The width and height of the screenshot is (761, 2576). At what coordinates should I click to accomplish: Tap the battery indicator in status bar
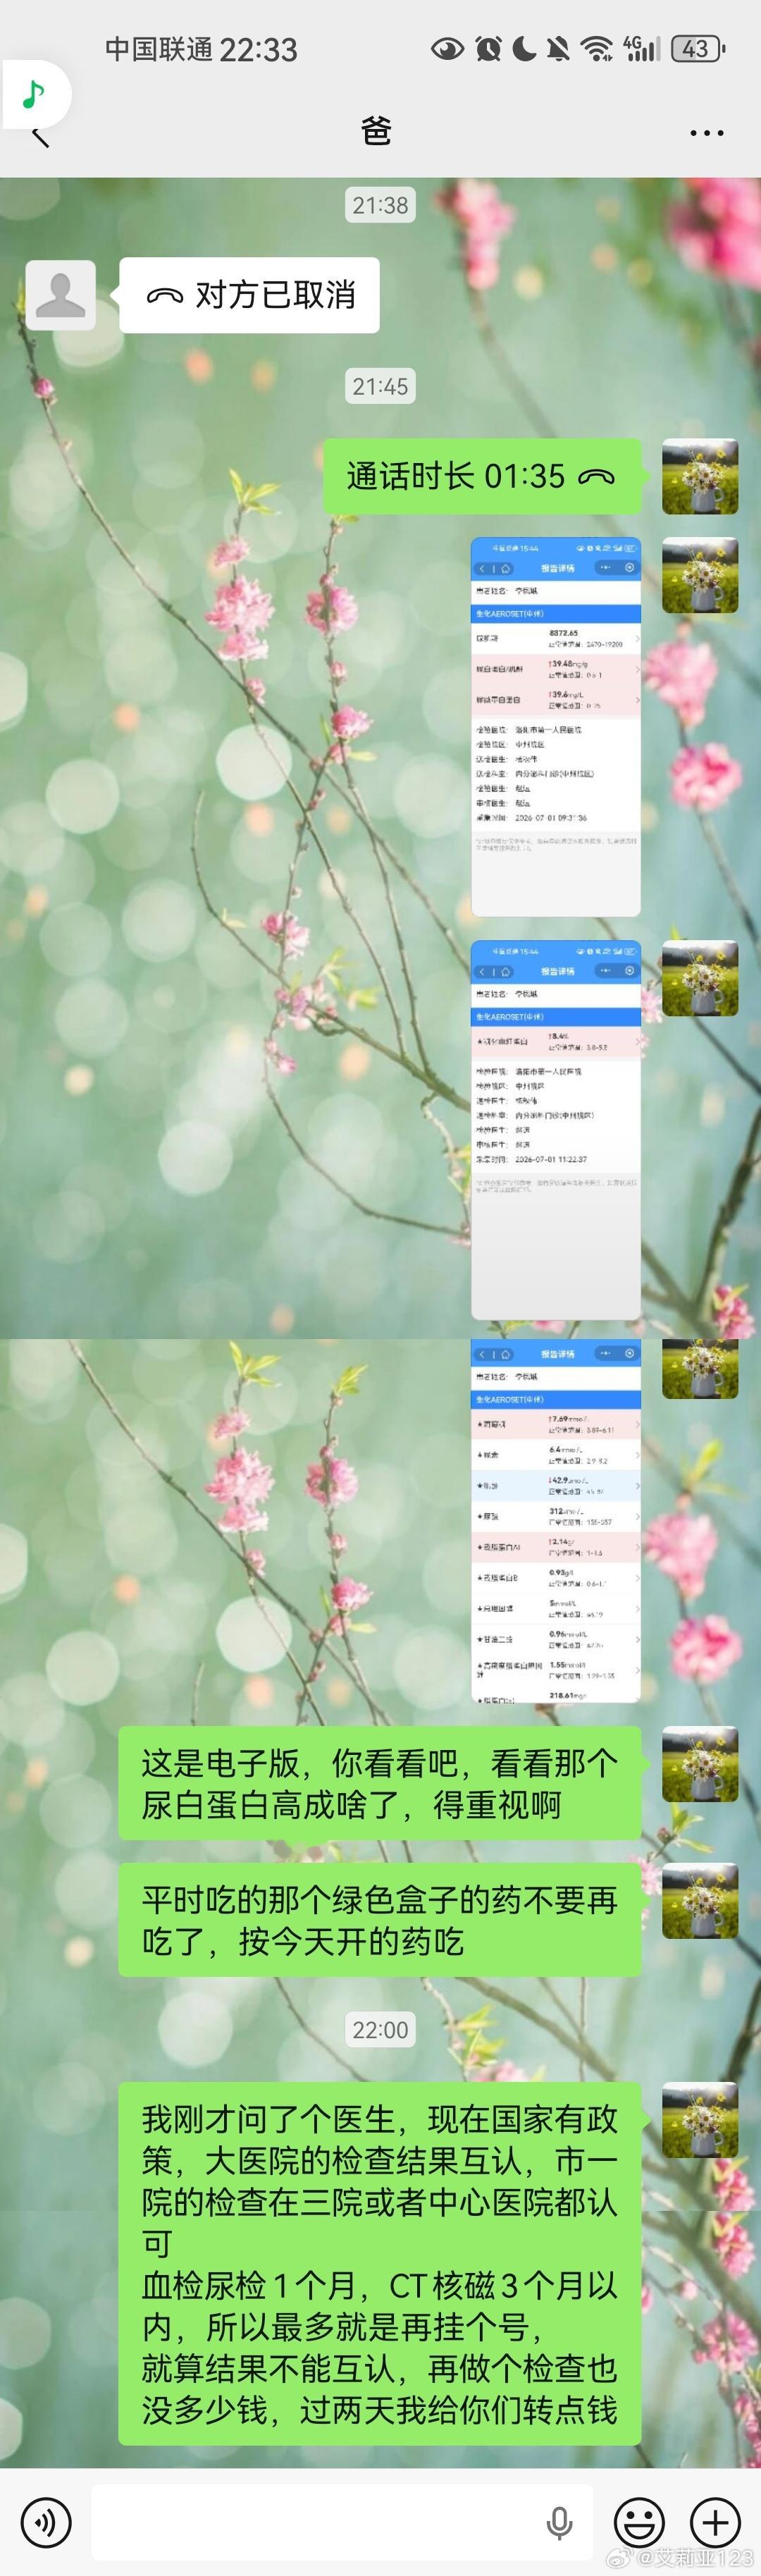tap(698, 48)
